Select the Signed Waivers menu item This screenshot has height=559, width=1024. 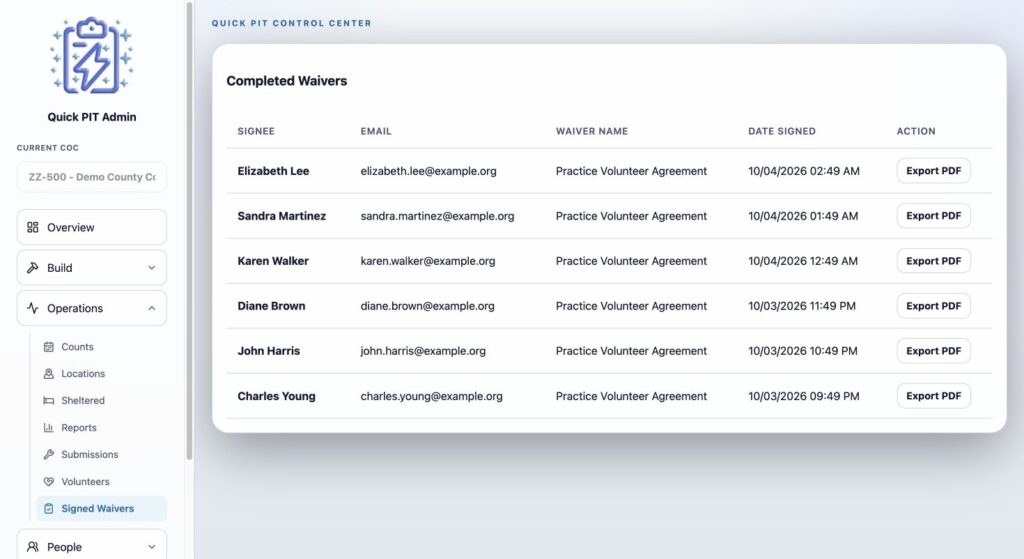click(101, 509)
